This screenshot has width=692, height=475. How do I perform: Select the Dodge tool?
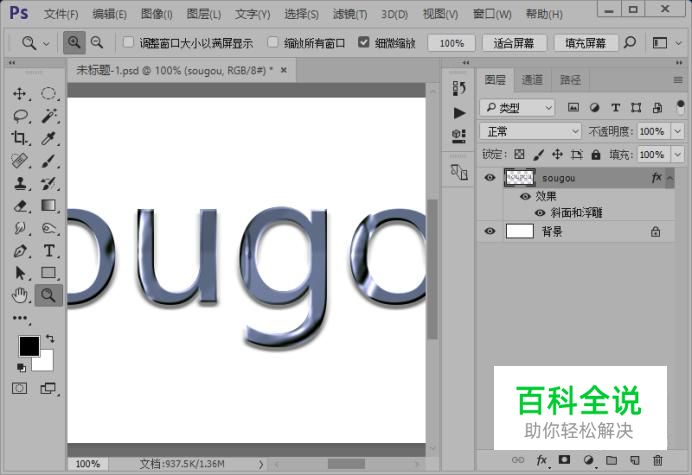48,228
